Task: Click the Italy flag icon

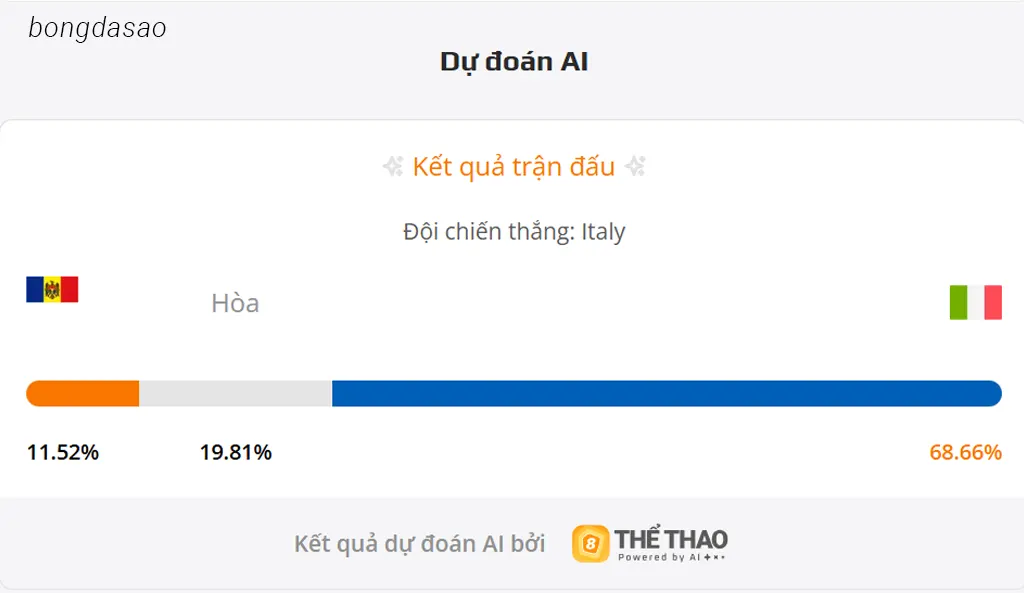Action: pos(974,303)
